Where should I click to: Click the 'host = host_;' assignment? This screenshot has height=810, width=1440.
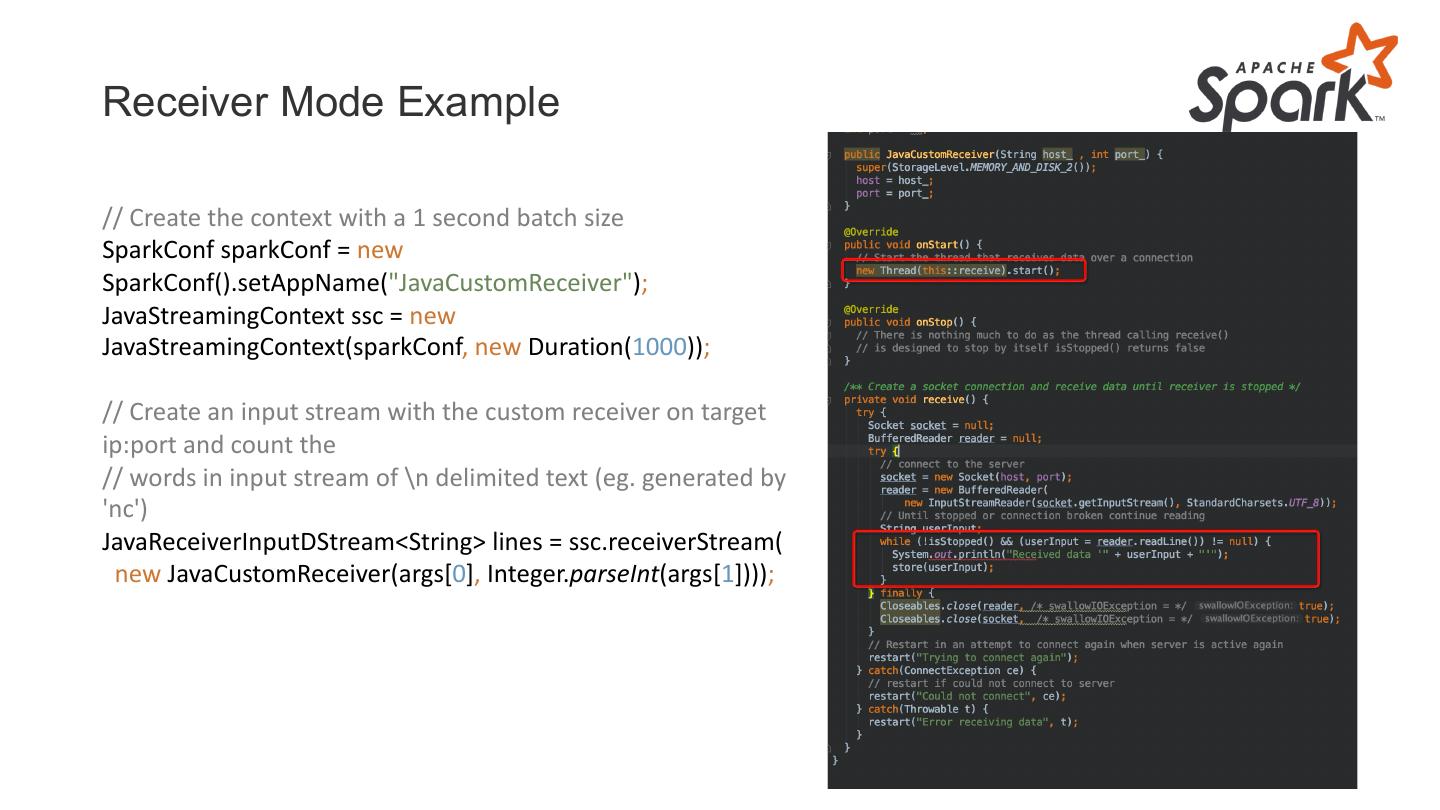pyautogui.click(x=894, y=180)
